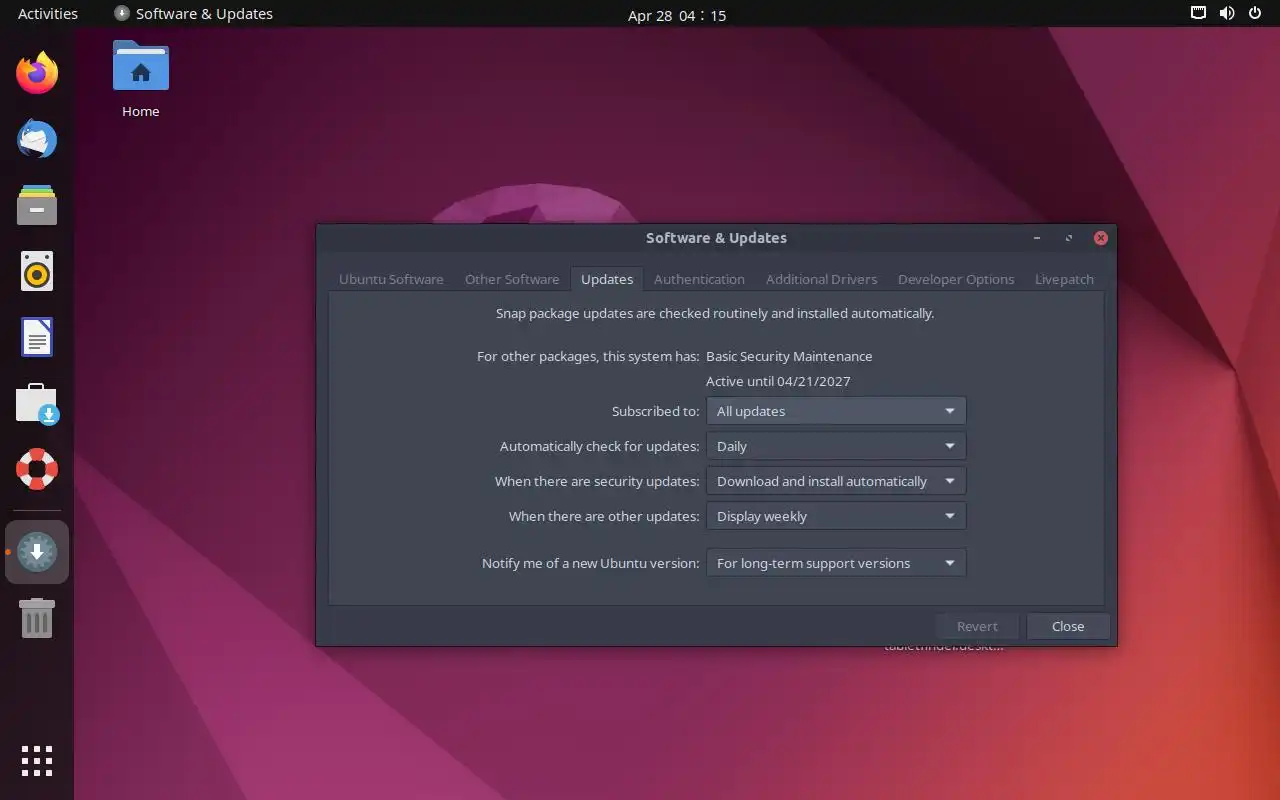Image resolution: width=1280 pixels, height=800 pixels.
Task: Select the Updates tab
Action: pyautogui.click(x=607, y=279)
